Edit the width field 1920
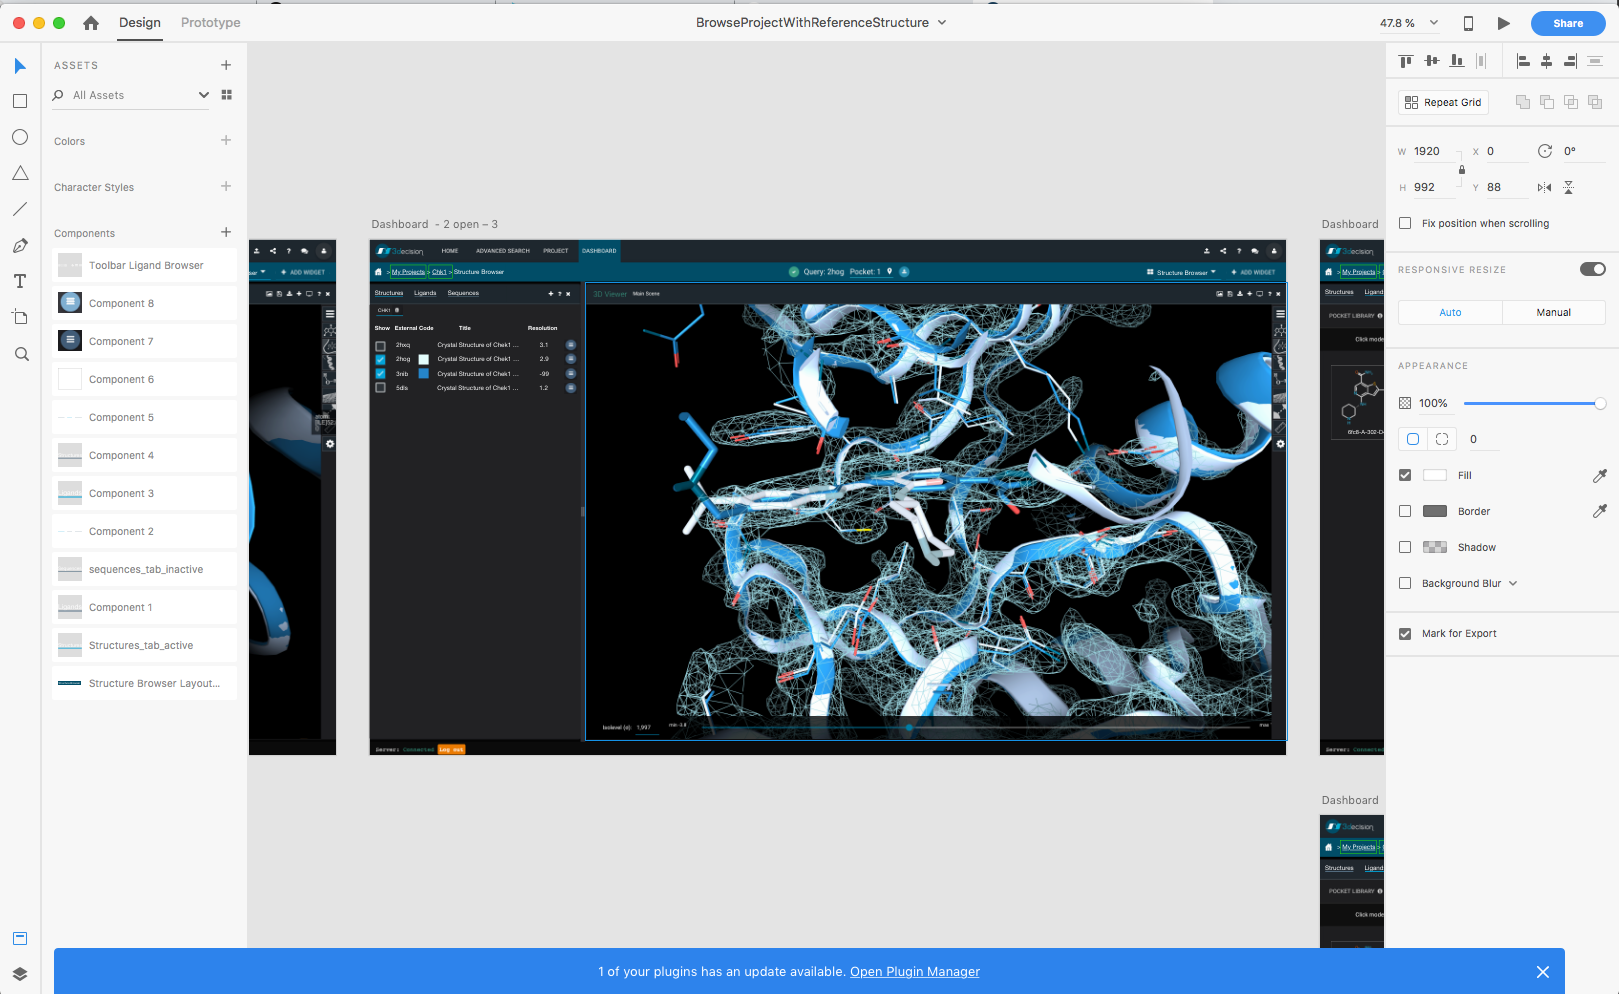Image resolution: width=1619 pixels, height=994 pixels. 1433,151
